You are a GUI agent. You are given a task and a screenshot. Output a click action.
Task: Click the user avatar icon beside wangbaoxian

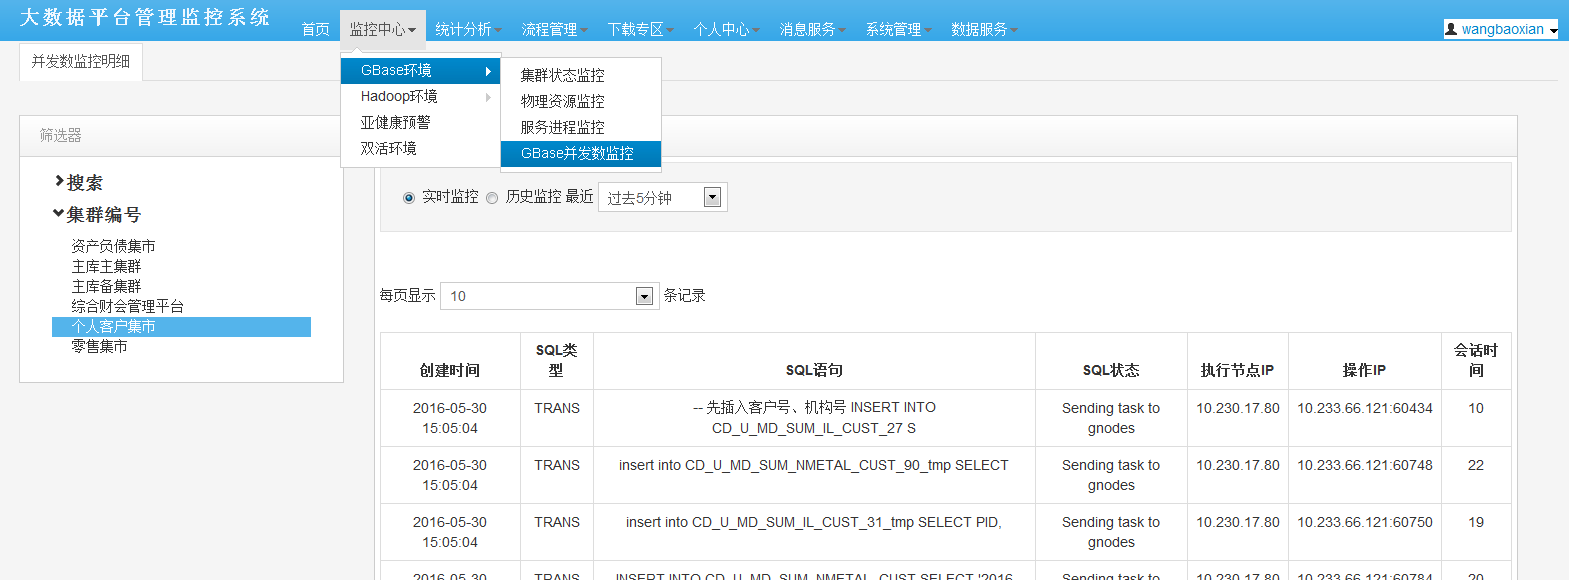[x=1451, y=29]
